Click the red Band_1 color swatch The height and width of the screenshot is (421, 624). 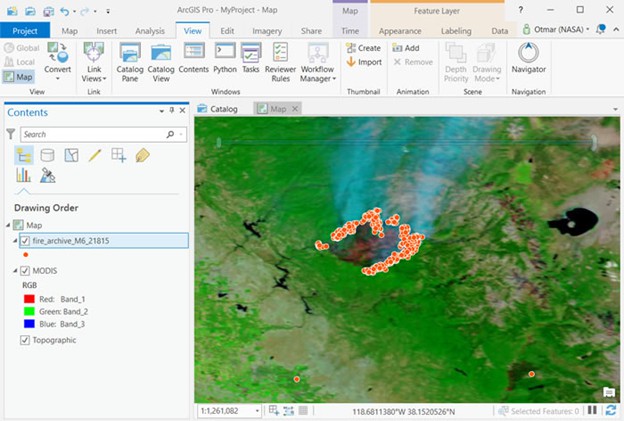(x=29, y=298)
